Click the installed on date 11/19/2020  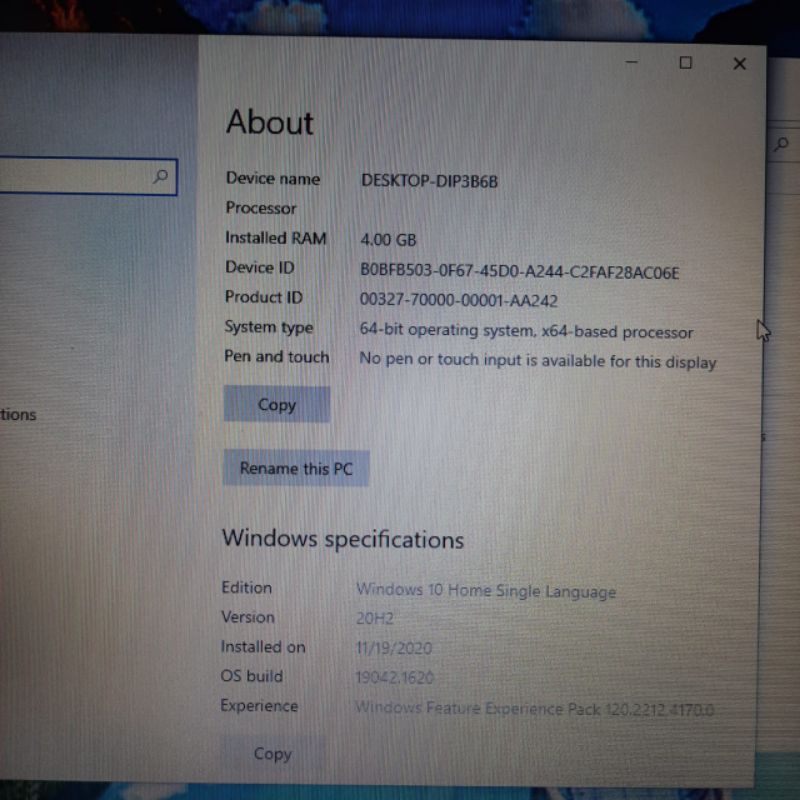(x=393, y=648)
